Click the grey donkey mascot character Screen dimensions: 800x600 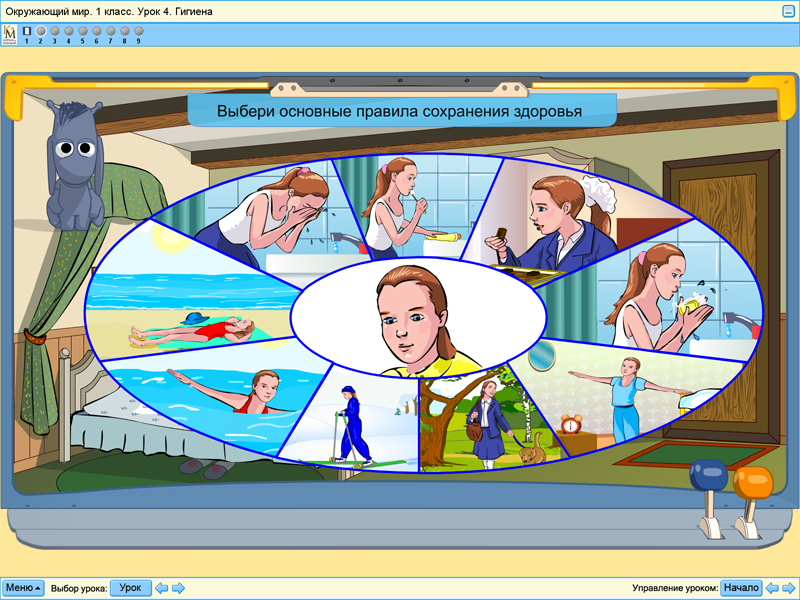74,166
